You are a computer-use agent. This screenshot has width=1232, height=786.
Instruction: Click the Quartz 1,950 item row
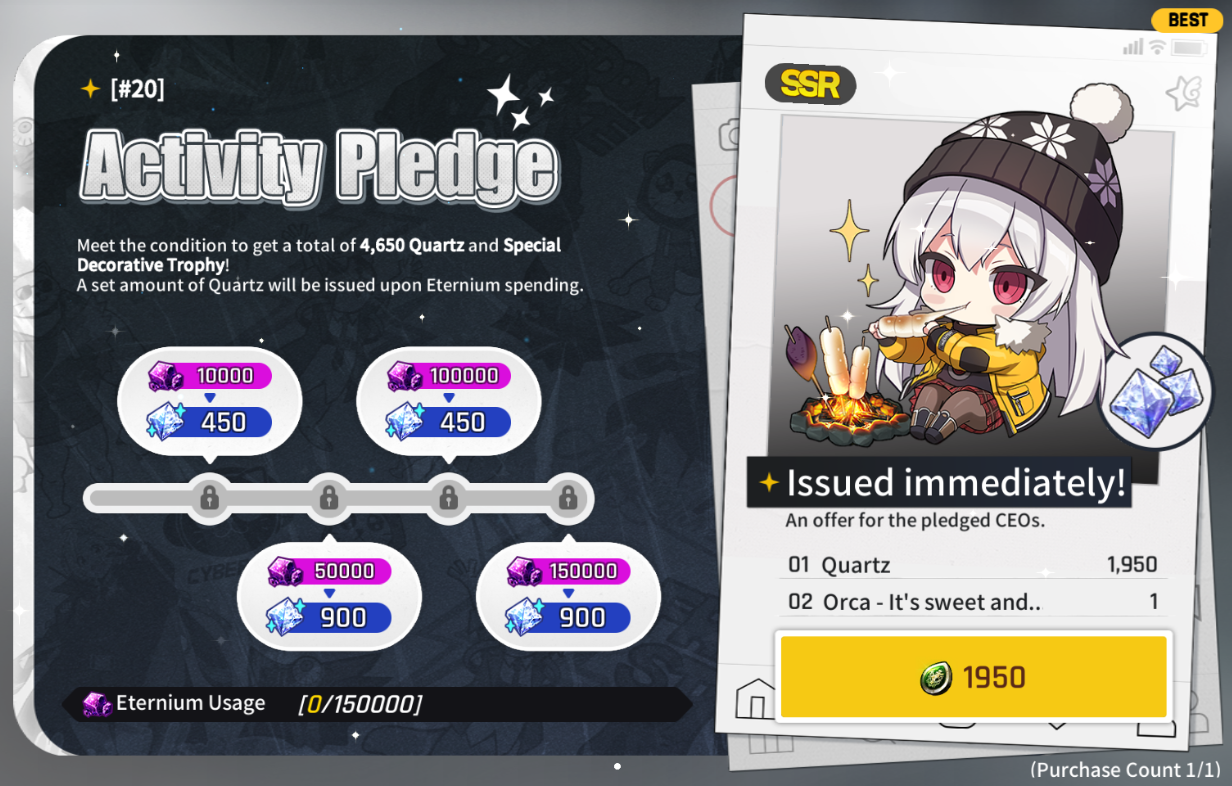[973, 564]
